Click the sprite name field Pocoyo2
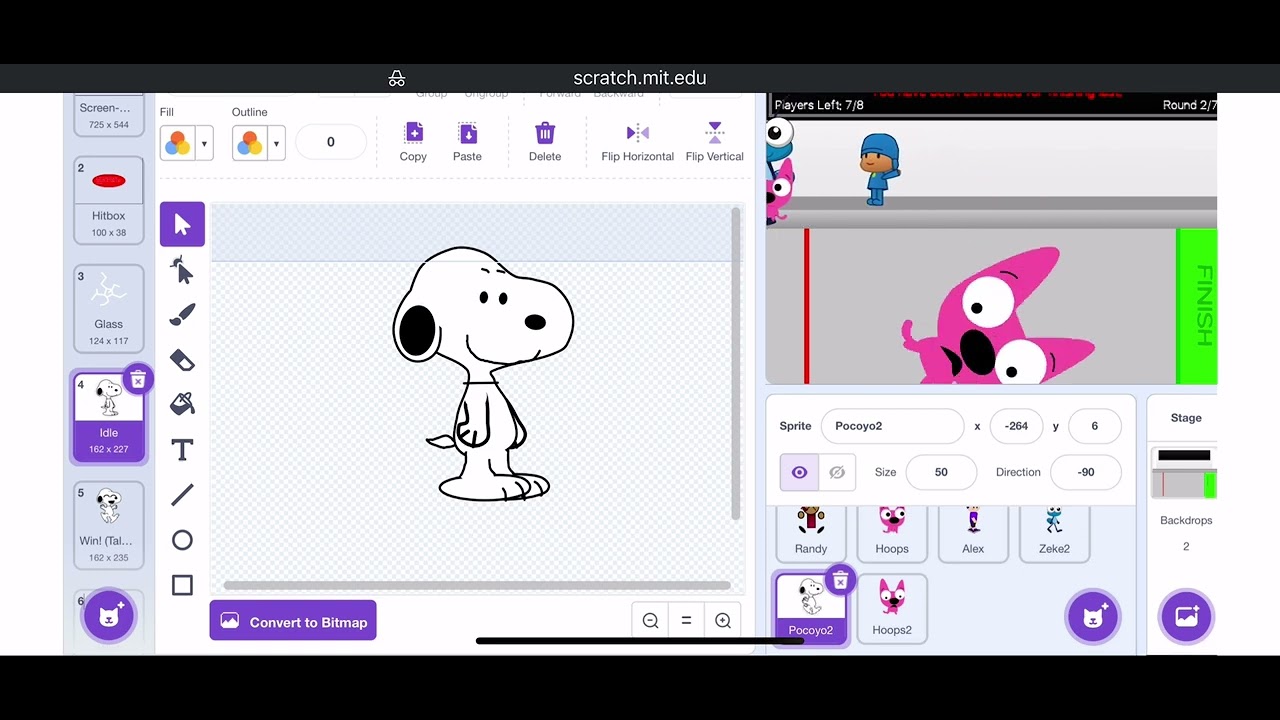This screenshot has height=720, width=1280. pyautogui.click(x=892, y=426)
